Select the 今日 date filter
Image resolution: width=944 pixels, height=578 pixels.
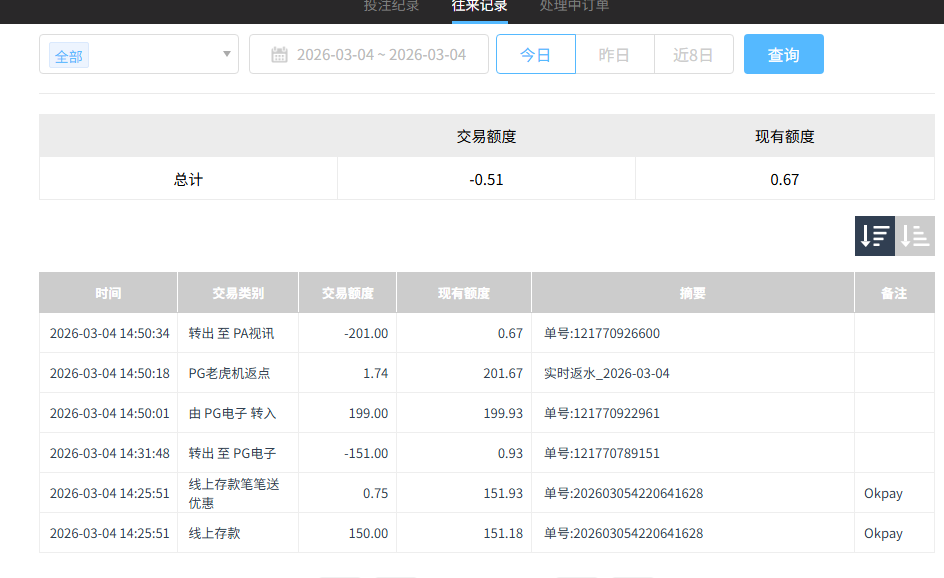pos(536,55)
